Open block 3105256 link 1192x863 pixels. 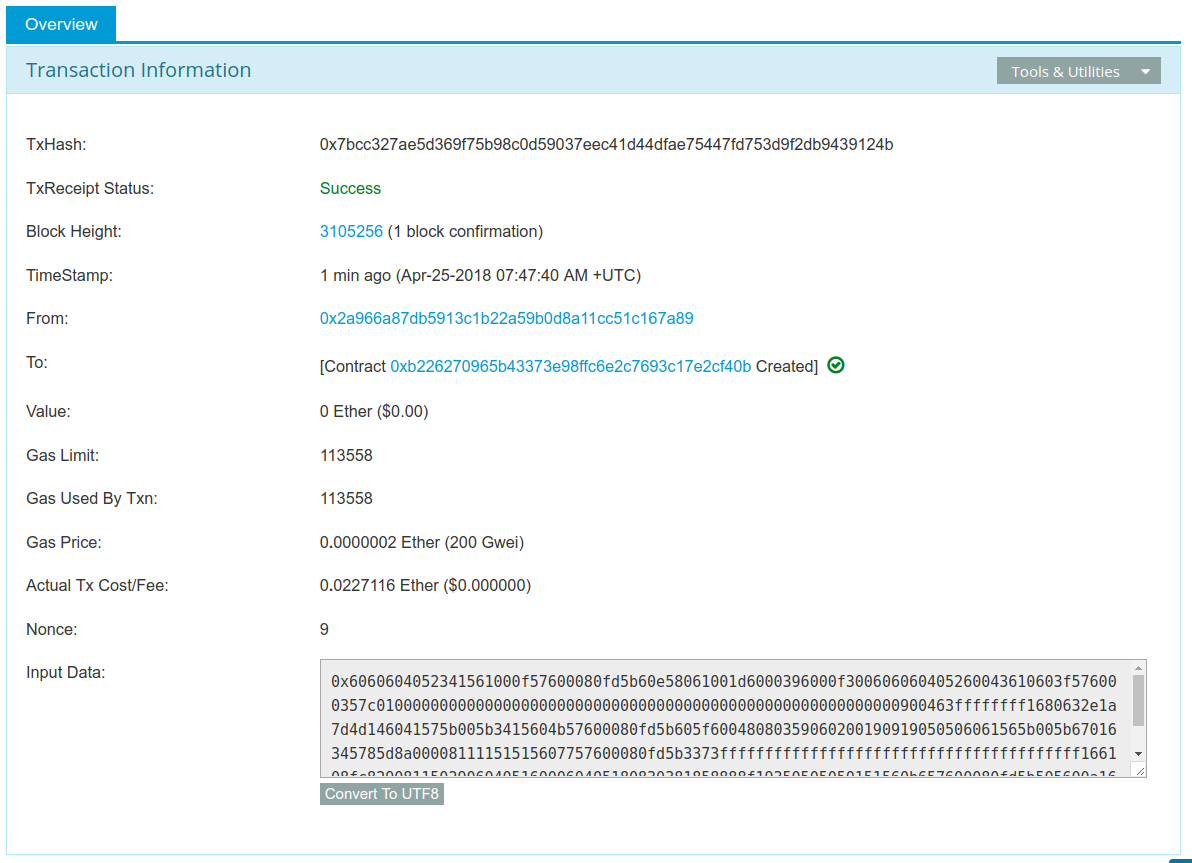coord(351,232)
